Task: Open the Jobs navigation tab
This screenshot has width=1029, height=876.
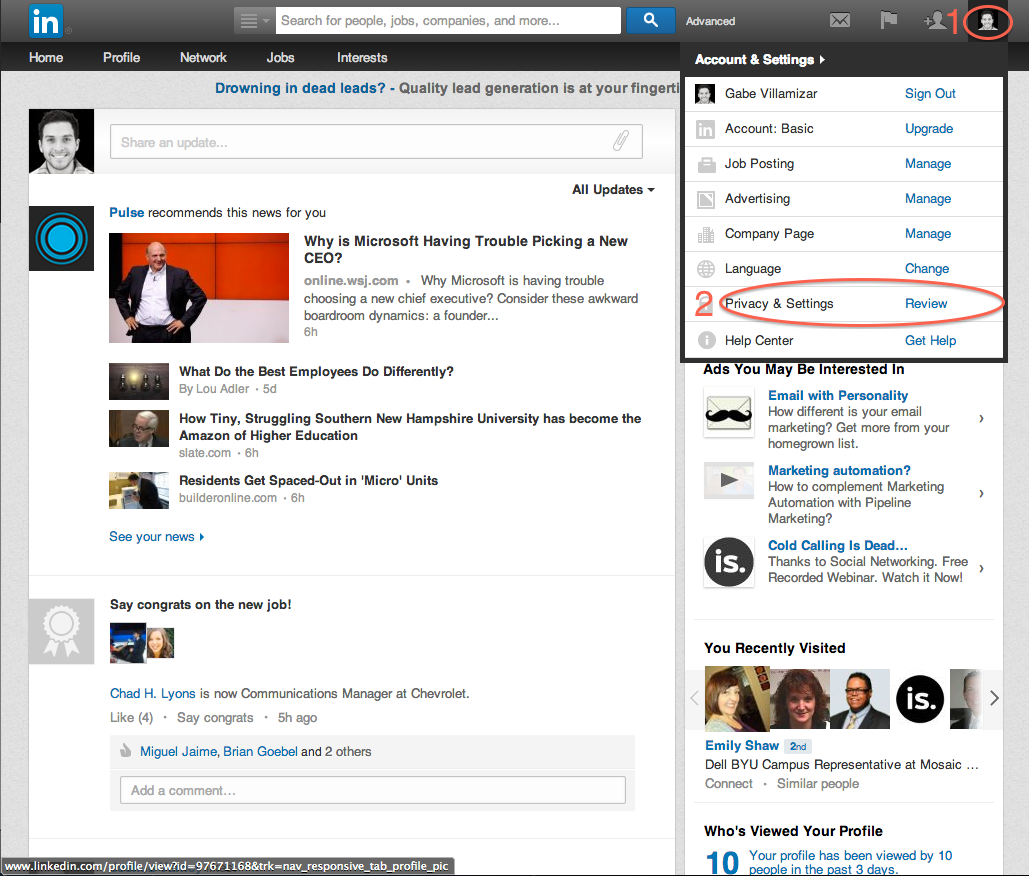Action: pos(280,58)
